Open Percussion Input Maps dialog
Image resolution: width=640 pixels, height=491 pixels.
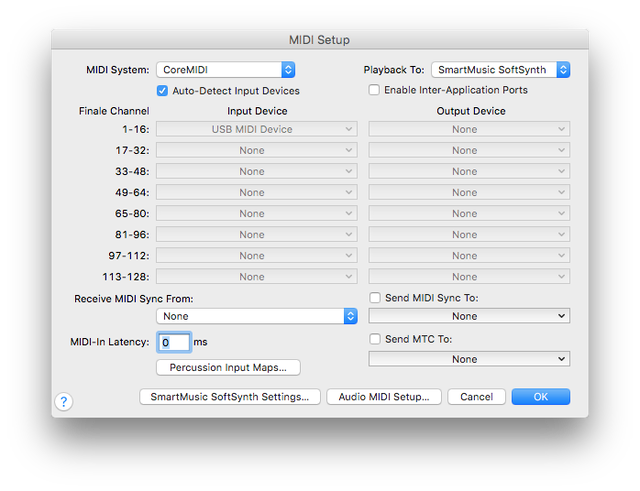click(x=228, y=367)
